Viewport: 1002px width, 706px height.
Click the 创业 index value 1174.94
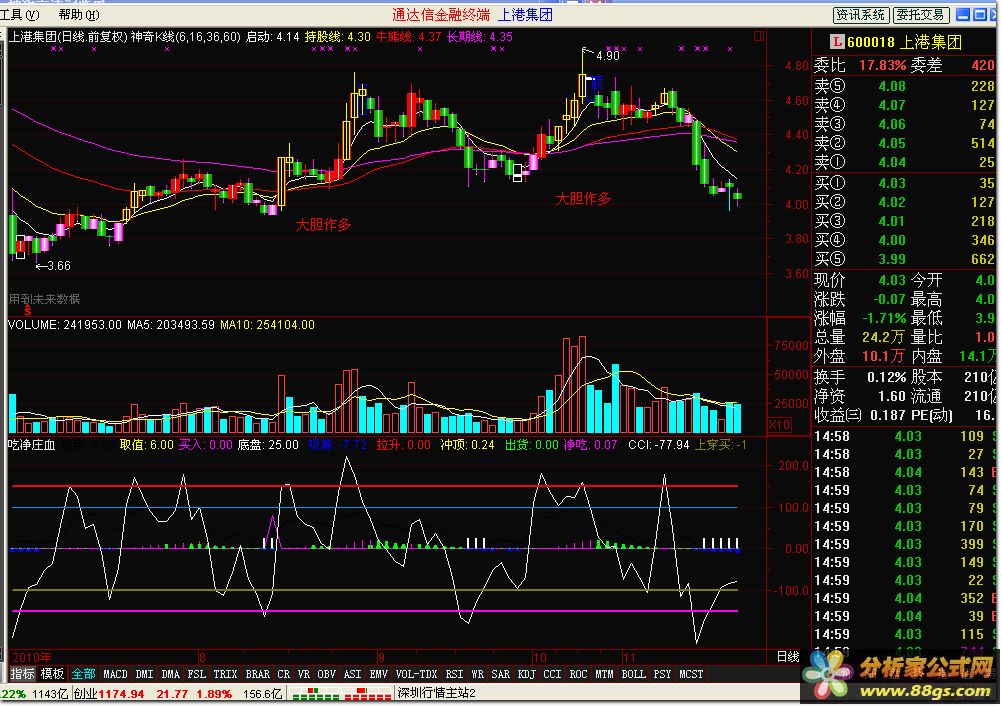pyautogui.click(x=121, y=694)
